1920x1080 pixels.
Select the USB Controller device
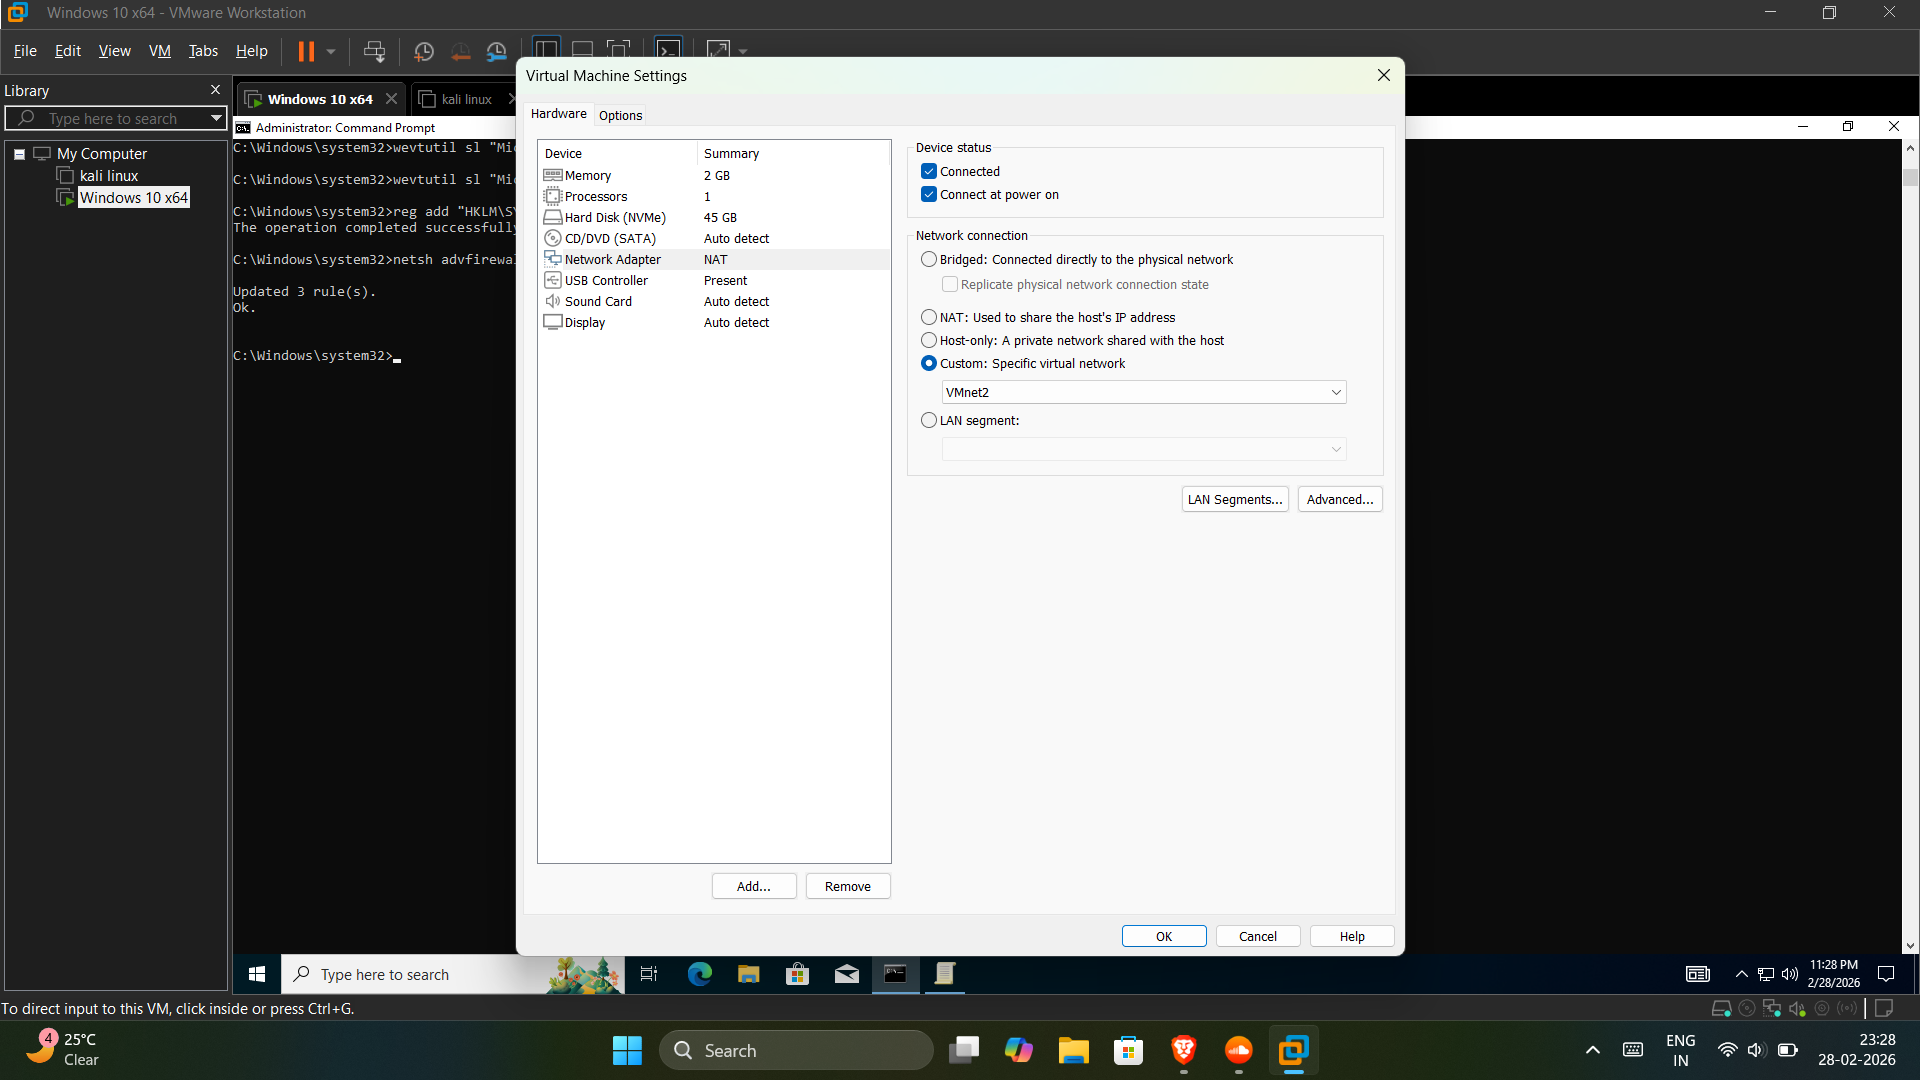pos(714,280)
